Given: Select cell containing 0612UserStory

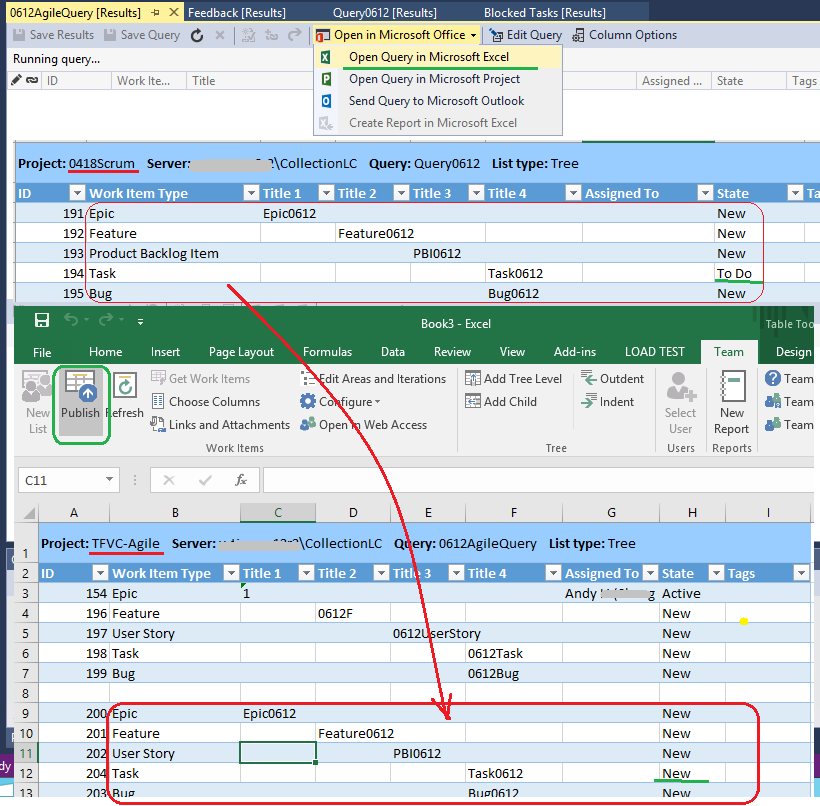Looking at the screenshot, I should click(427, 634).
